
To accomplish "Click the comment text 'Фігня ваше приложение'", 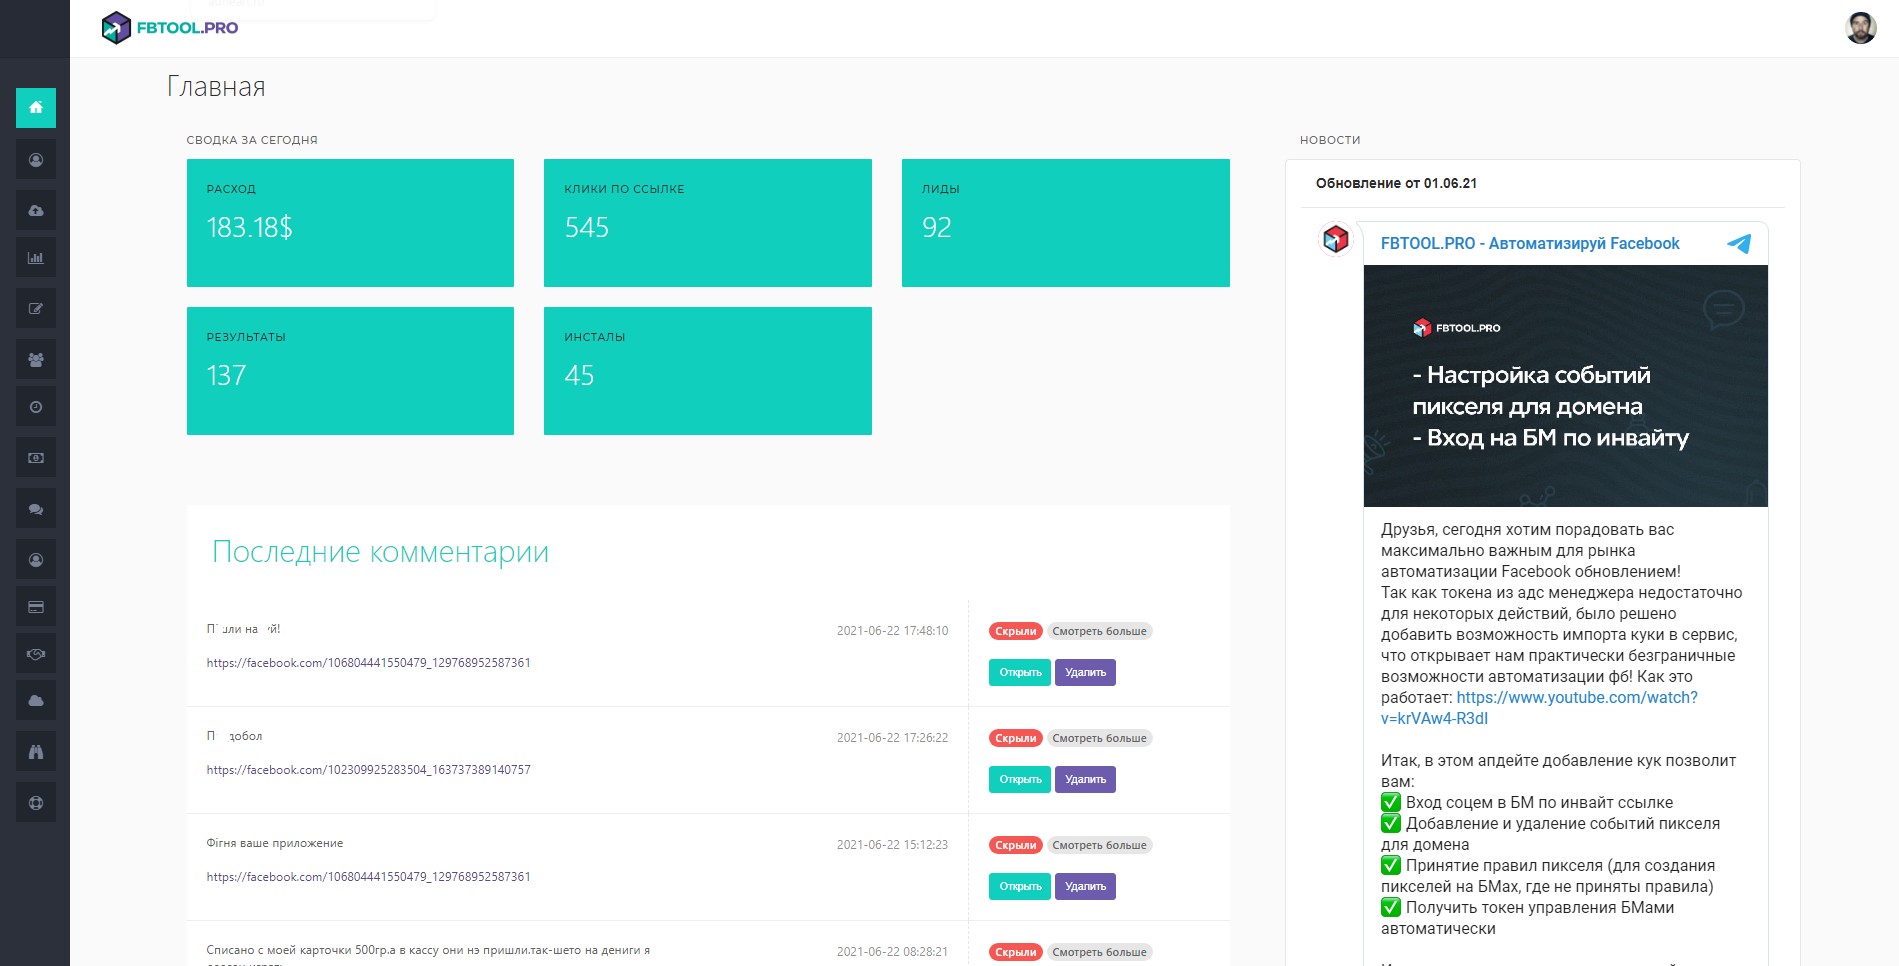I will pyautogui.click(x=275, y=843).
